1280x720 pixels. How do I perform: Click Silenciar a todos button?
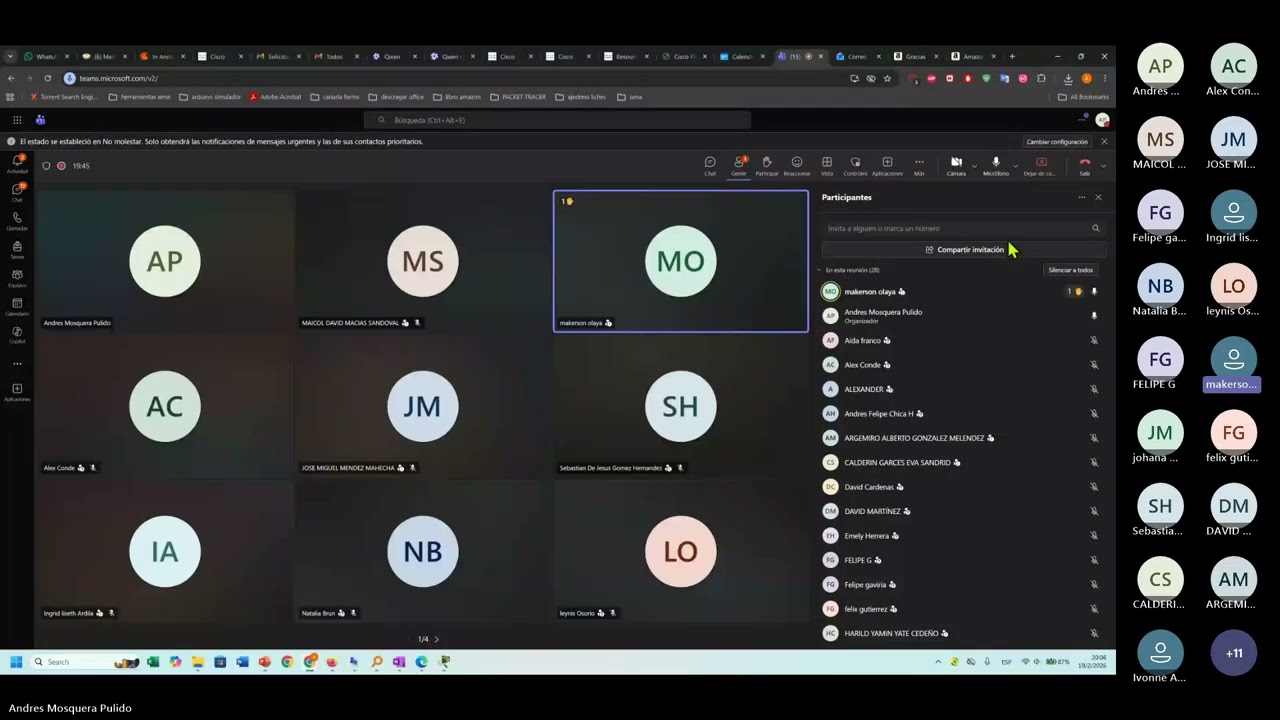(x=1071, y=270)
